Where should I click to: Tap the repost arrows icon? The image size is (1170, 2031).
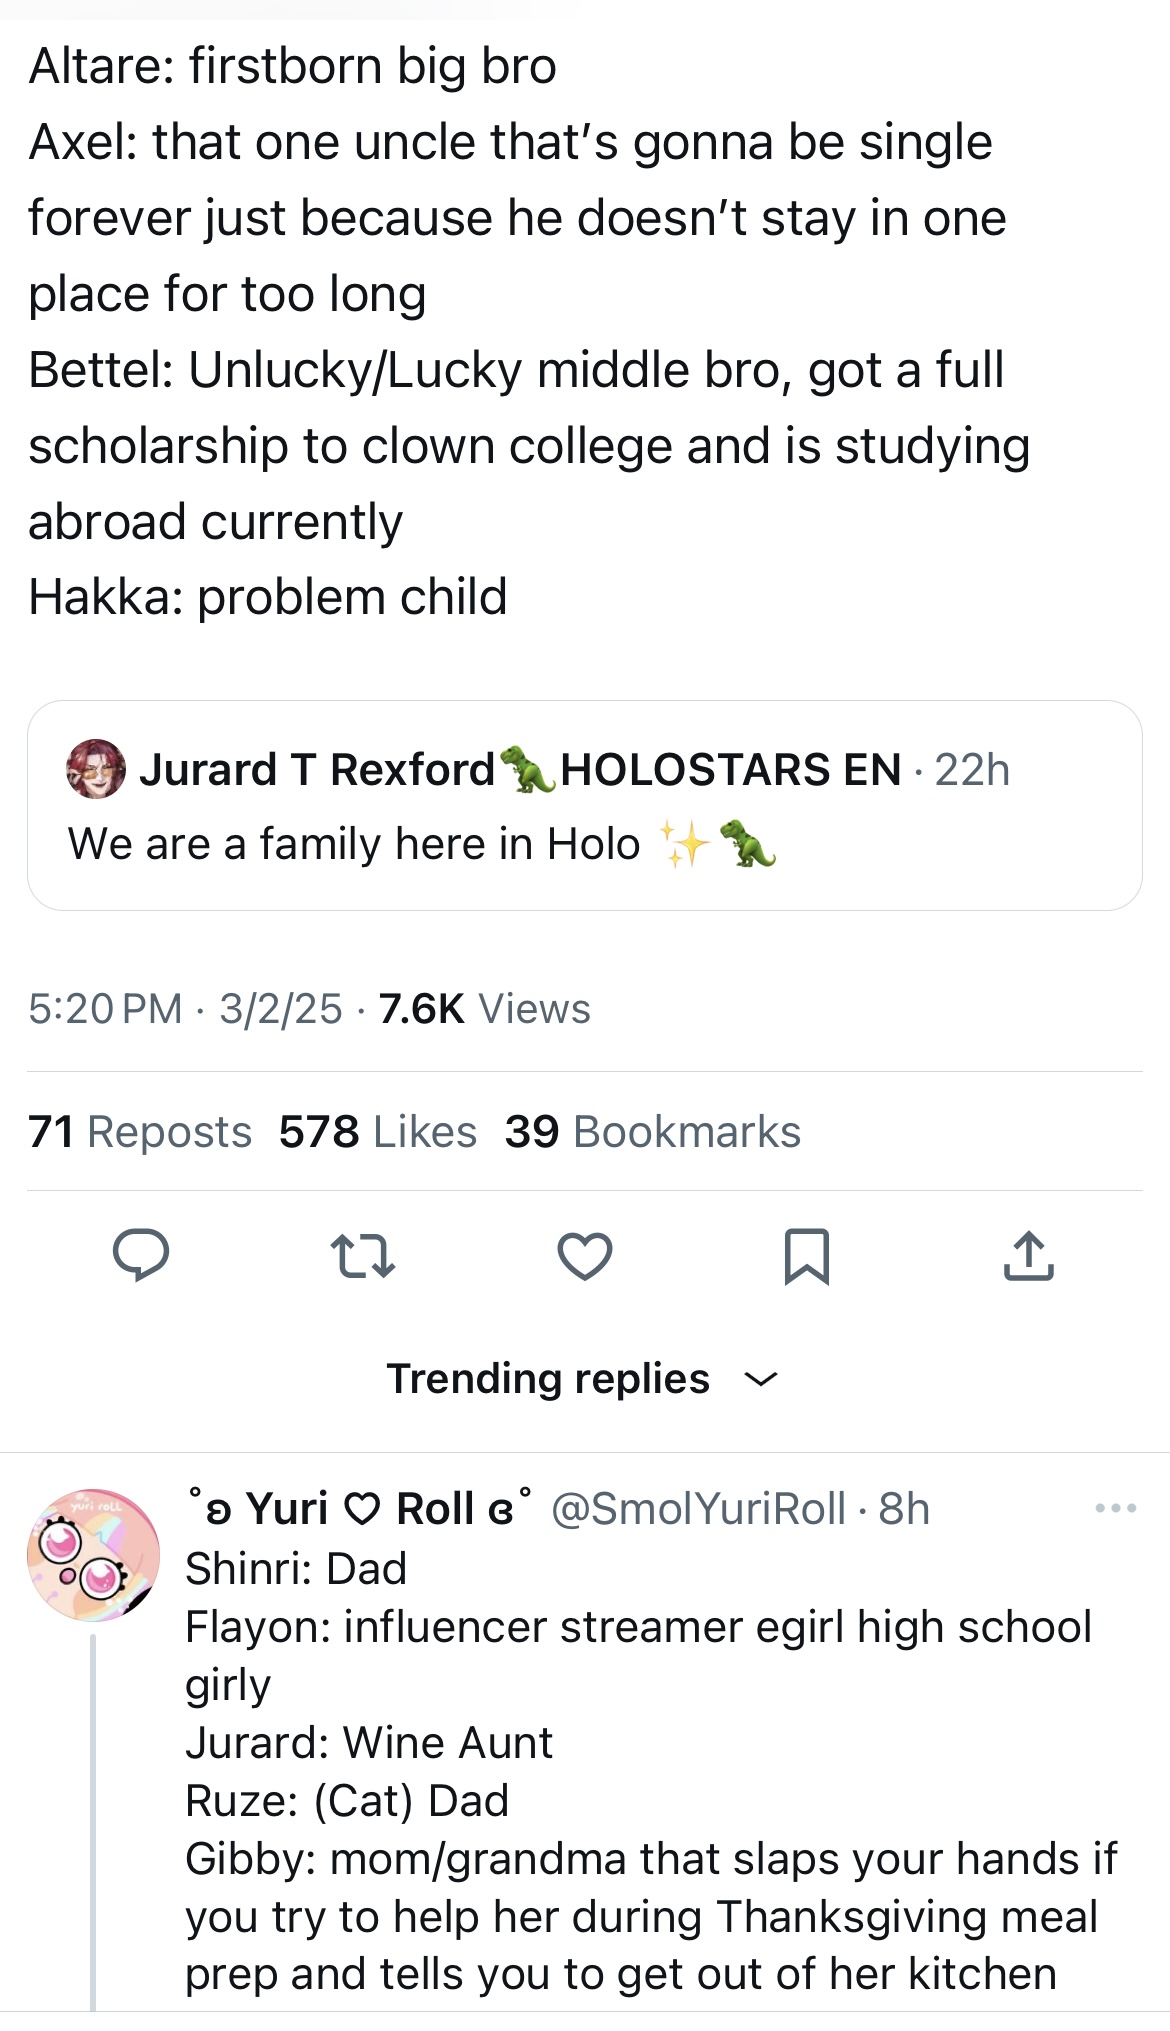363,1257
